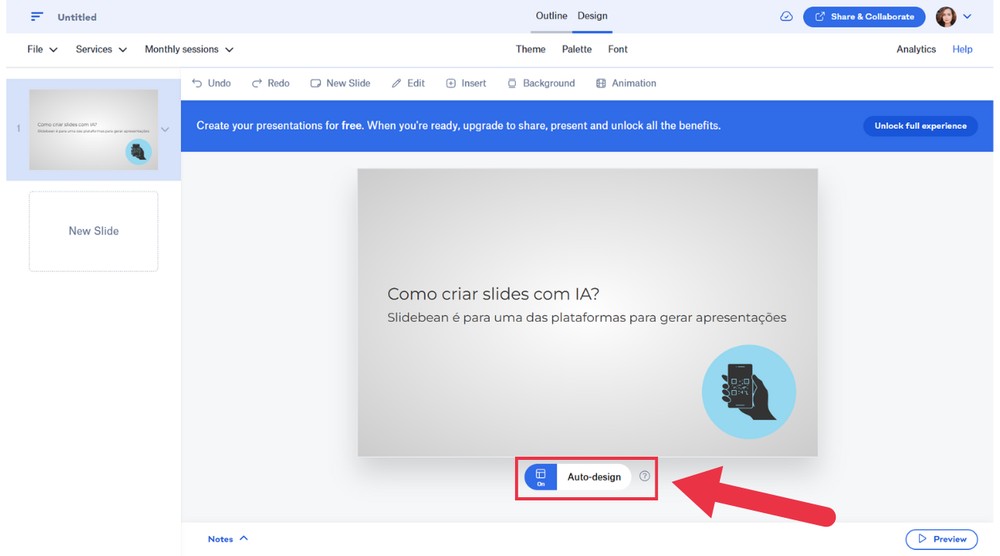Open the Theme options
The height and width of the screenshot is (556, 1000).
pos(531,49)
